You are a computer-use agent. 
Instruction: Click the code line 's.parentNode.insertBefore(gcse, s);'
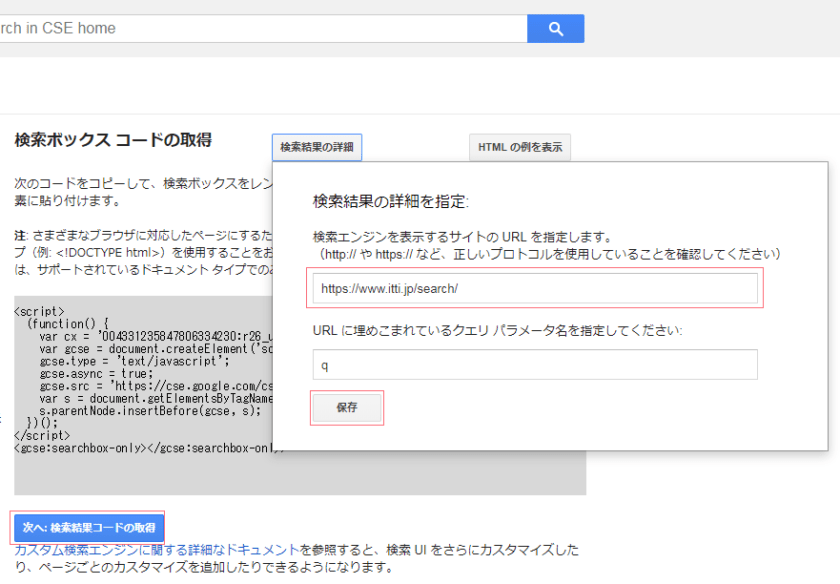[150, 411]
